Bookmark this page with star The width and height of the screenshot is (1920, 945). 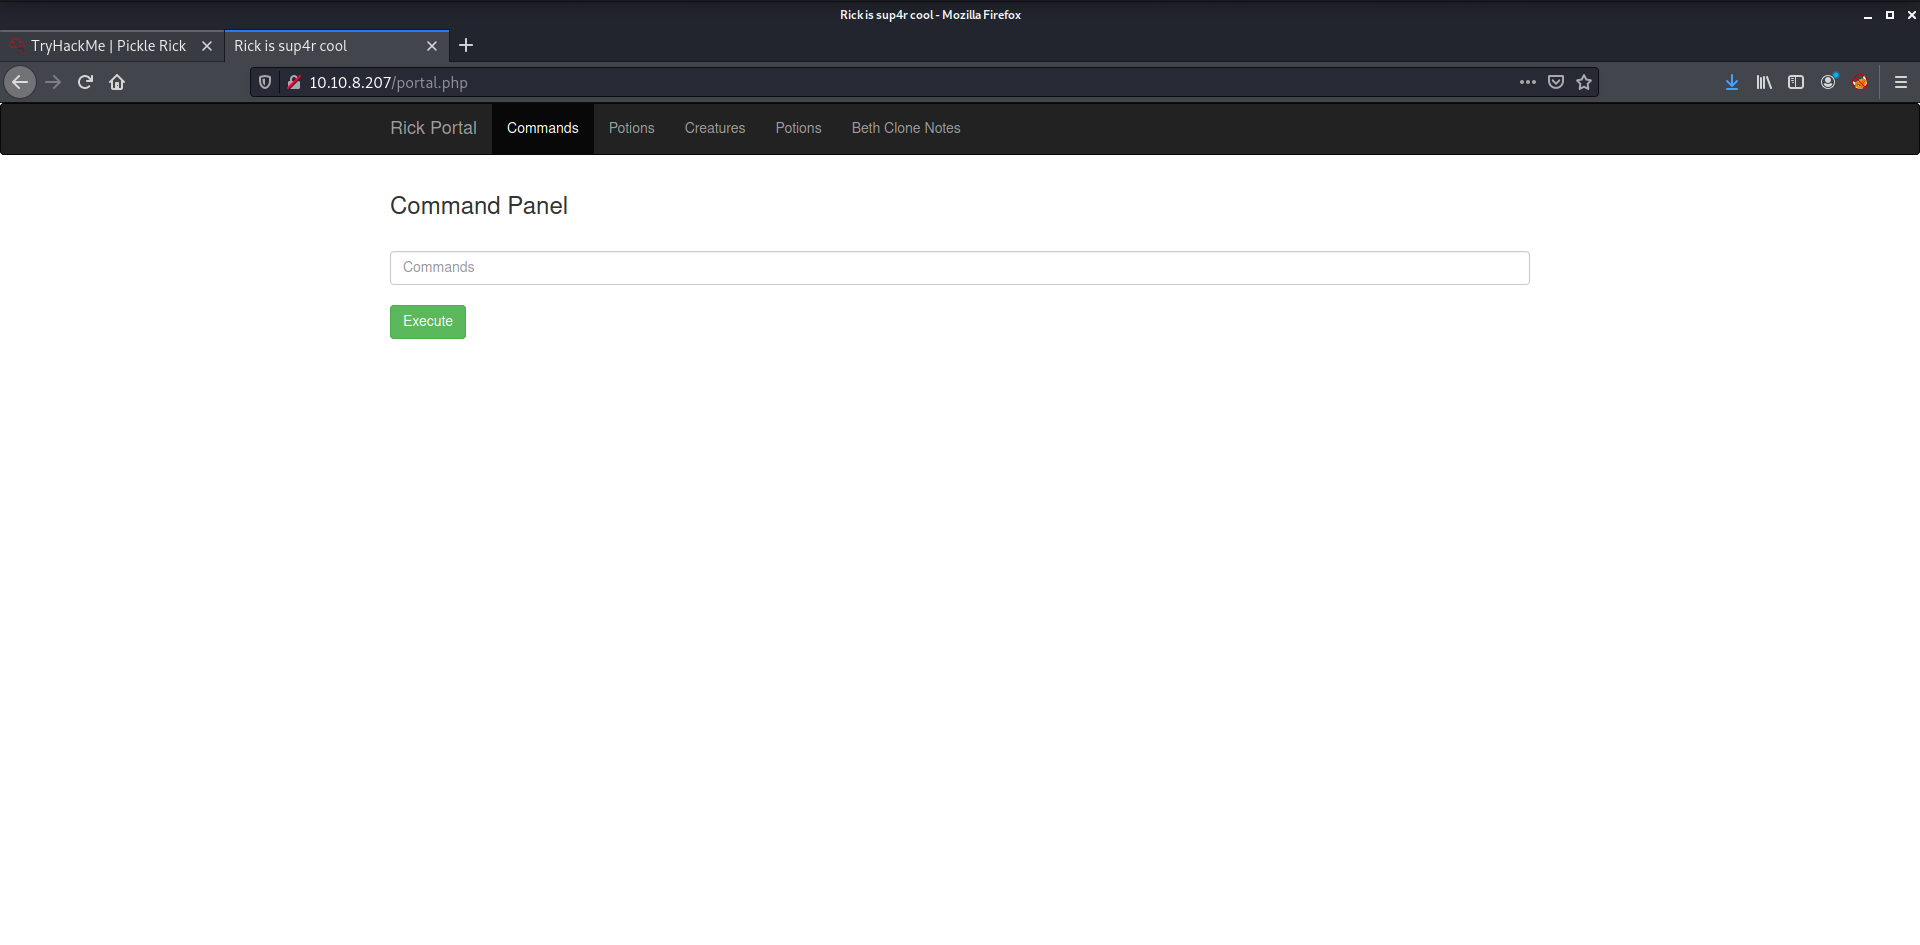tap(1584, 82)
